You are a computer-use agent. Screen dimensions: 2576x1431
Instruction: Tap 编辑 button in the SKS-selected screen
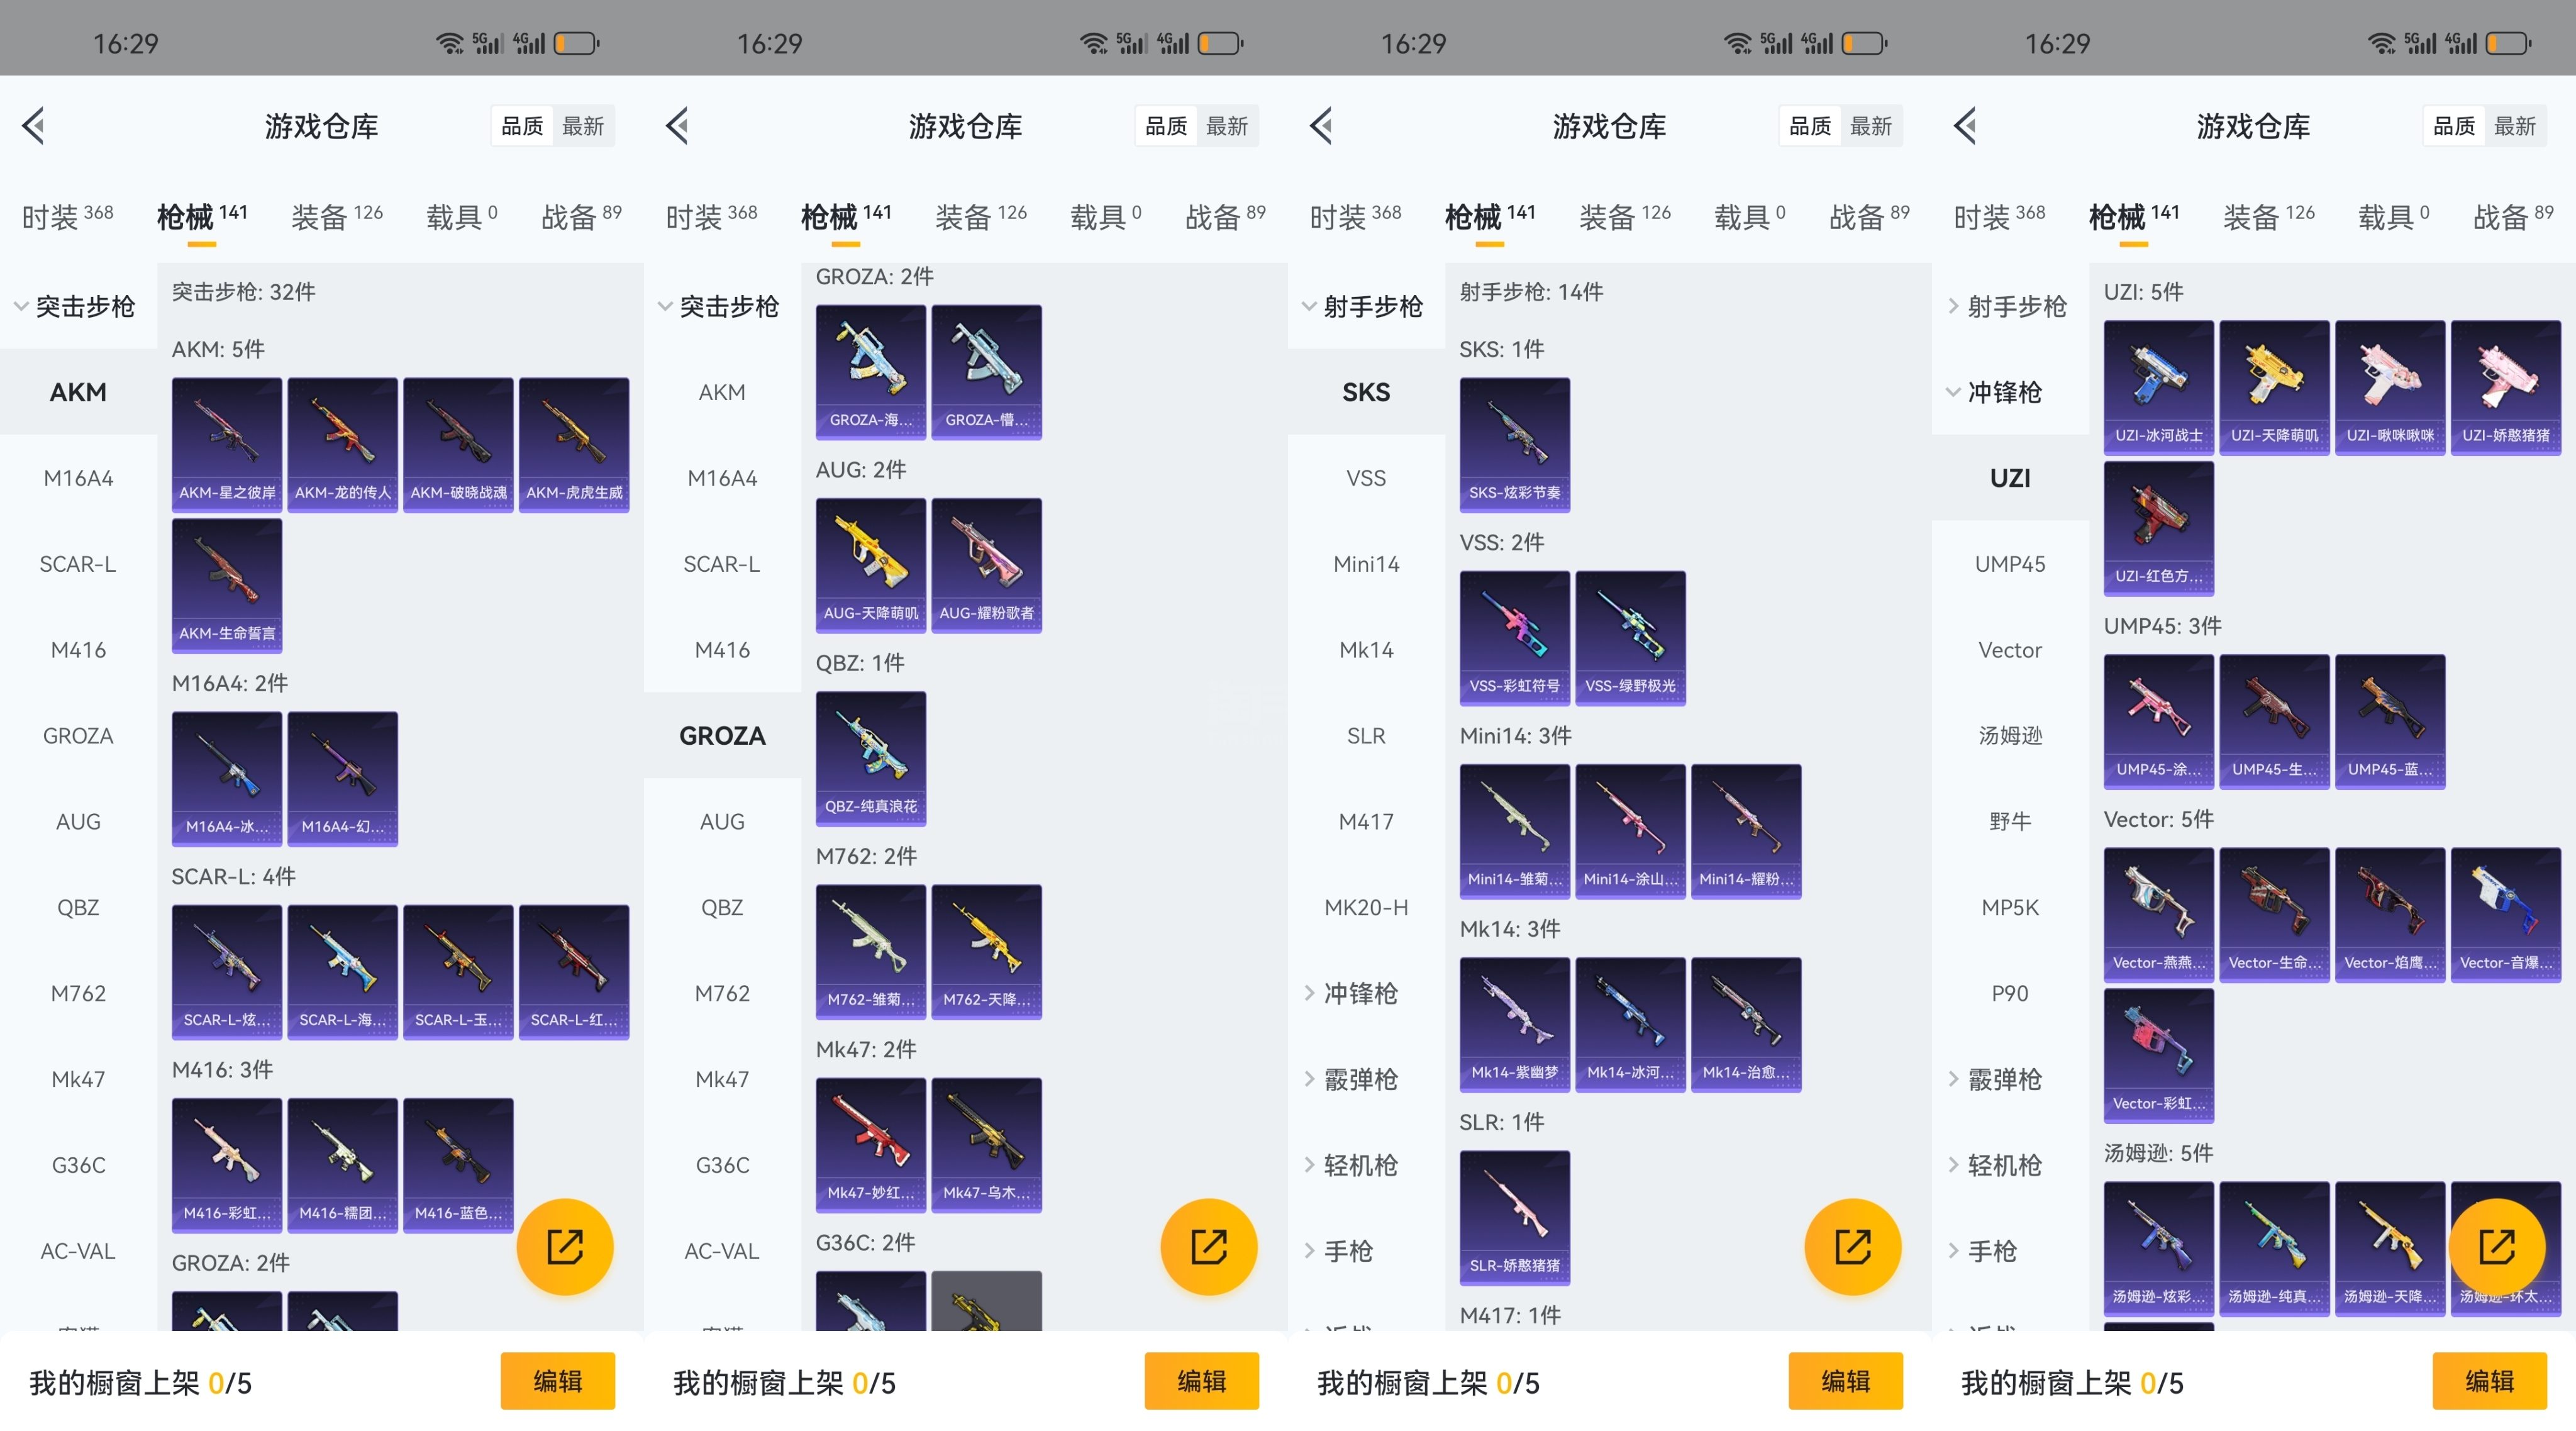pyautogui.click(x=1846, y=1381)
